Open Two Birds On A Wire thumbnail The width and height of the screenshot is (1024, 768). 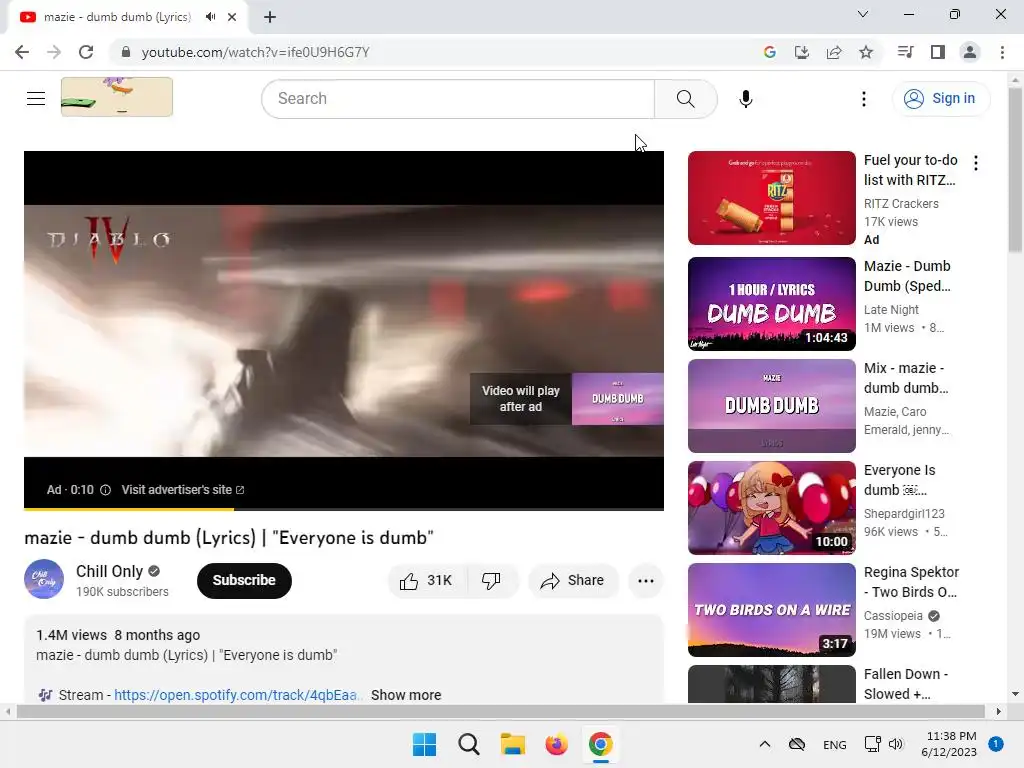coord(772,609)
